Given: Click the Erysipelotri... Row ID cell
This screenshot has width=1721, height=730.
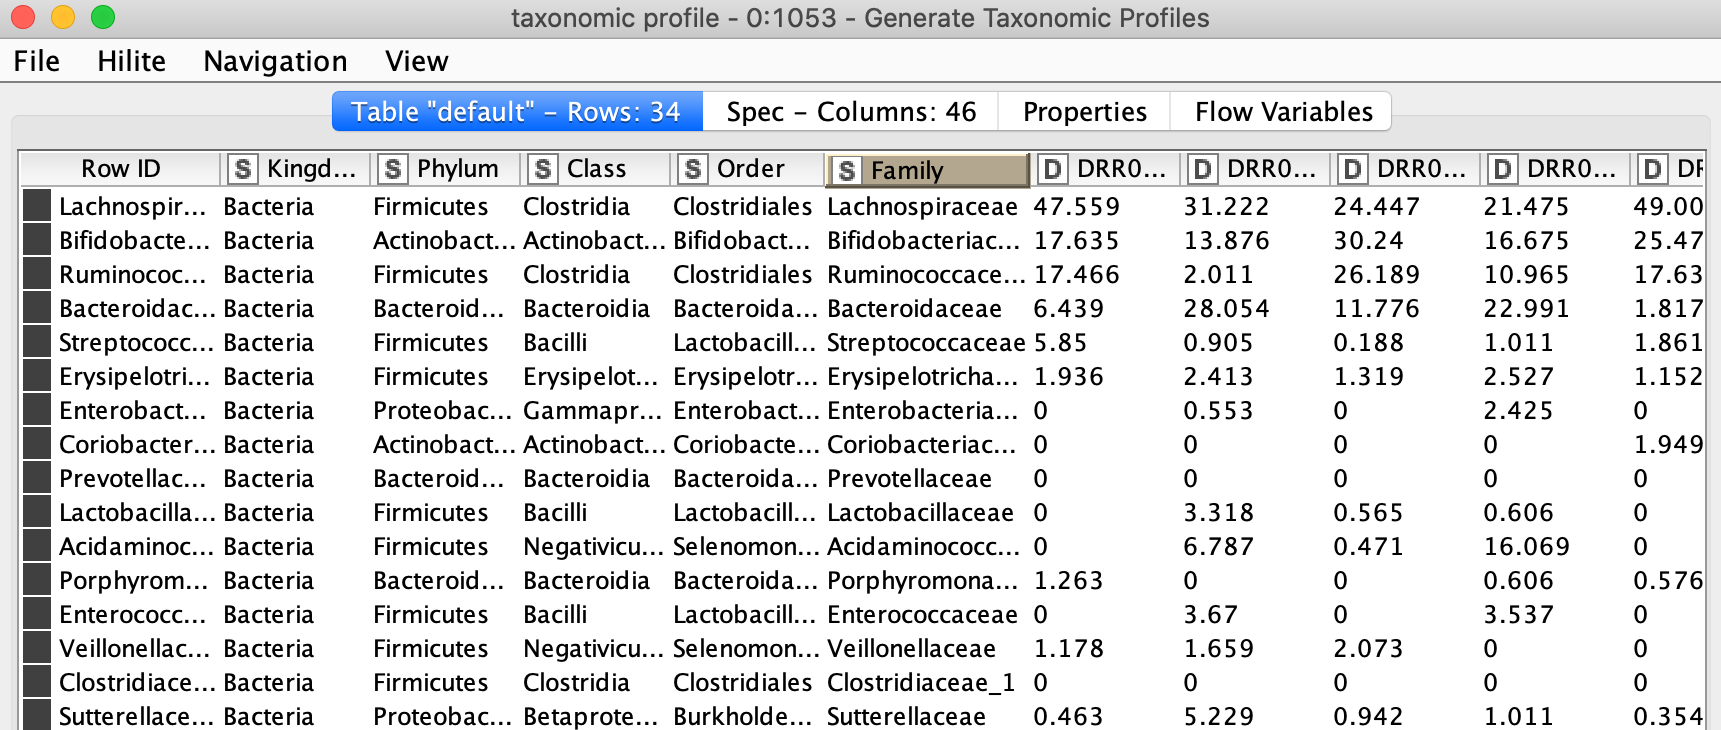Looking at the screenshot, I should point(134,376).
